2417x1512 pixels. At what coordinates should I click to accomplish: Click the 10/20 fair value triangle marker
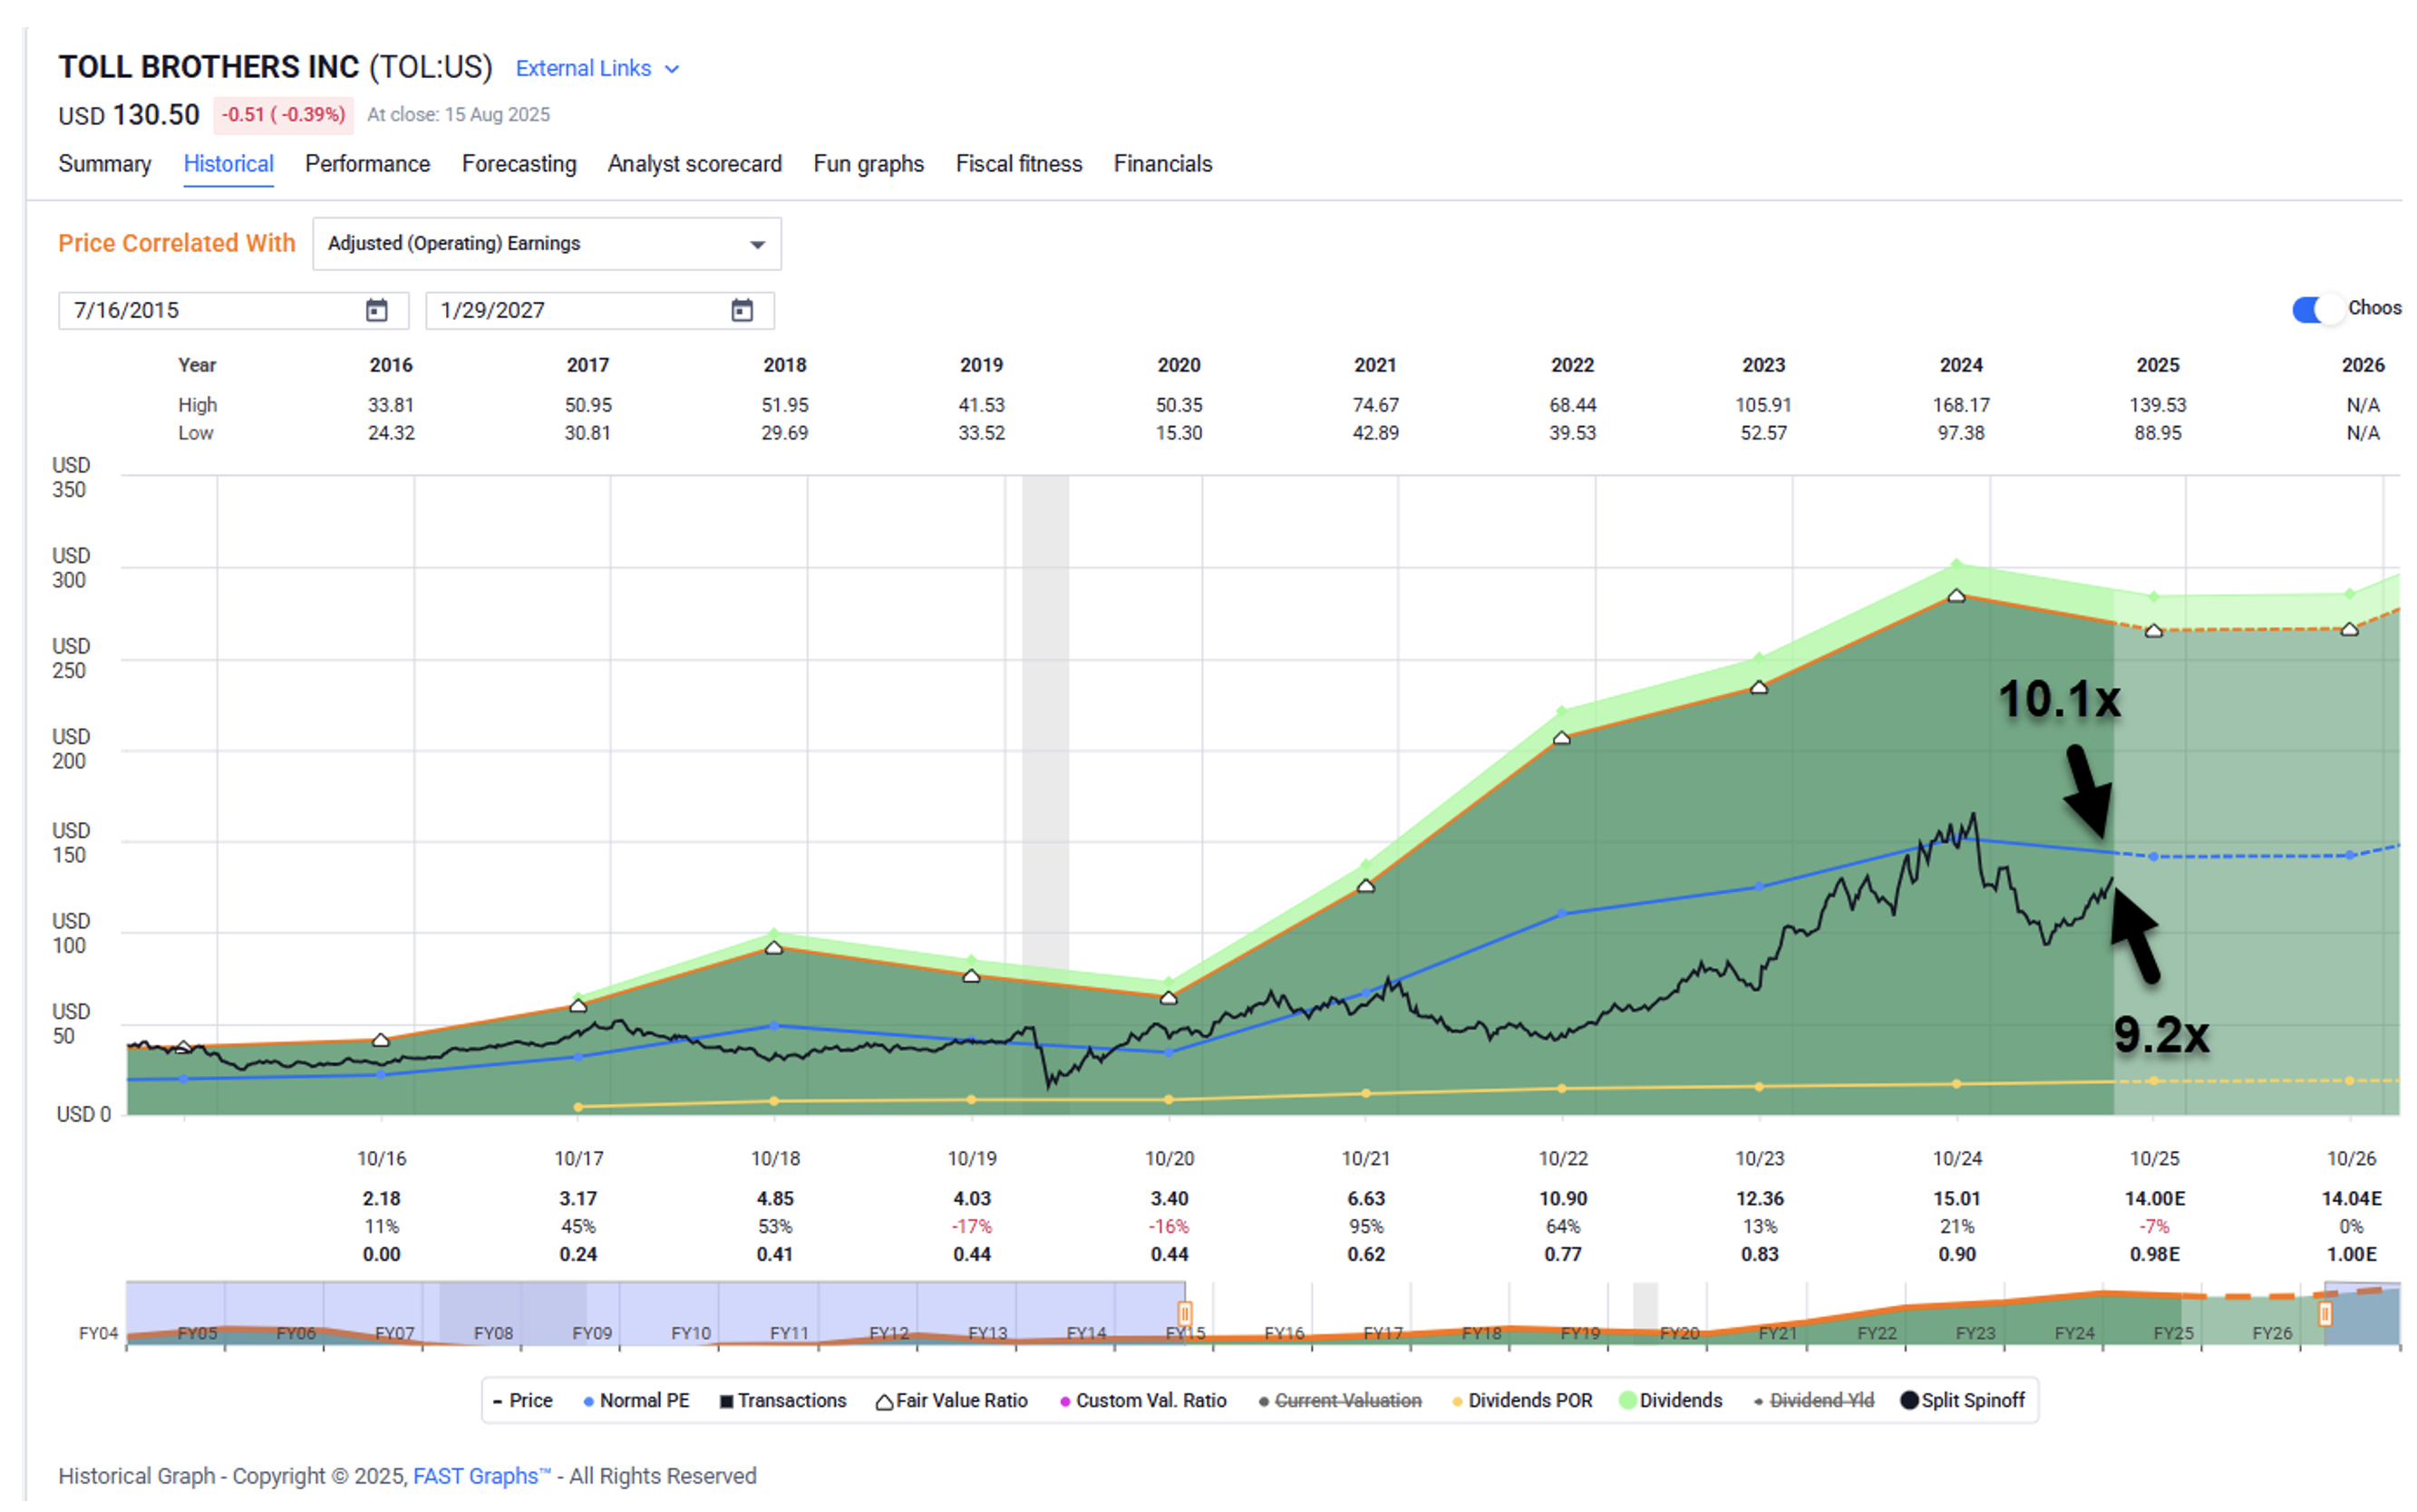coord(1167,998)
